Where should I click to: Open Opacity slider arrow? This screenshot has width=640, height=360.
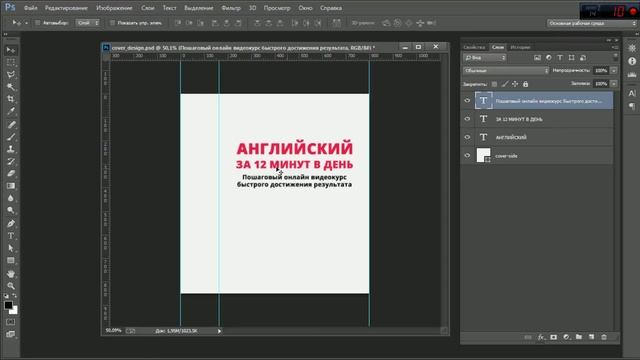pyautogui.click(x=613, y=71)
